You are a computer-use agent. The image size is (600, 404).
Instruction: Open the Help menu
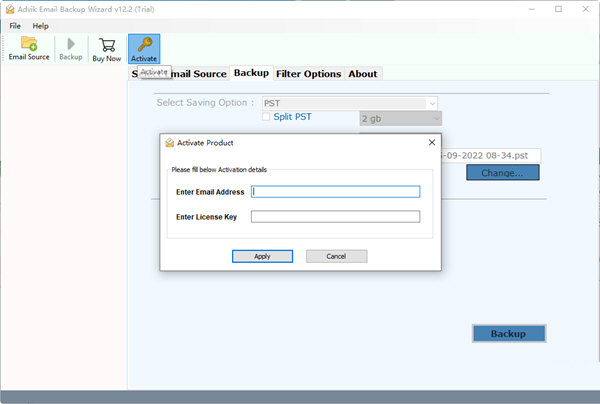[40, 26]
